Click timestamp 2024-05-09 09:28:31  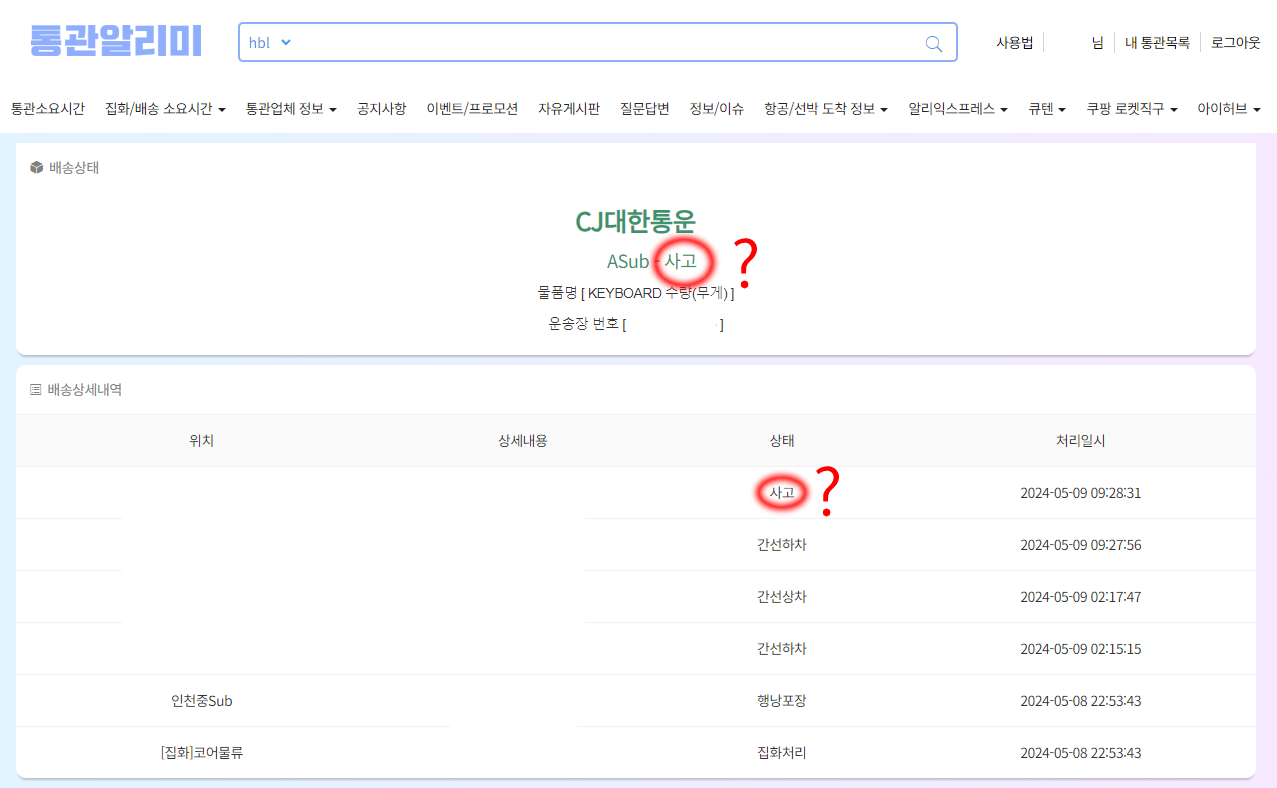pyautogui.click(x=1080, y=493)
